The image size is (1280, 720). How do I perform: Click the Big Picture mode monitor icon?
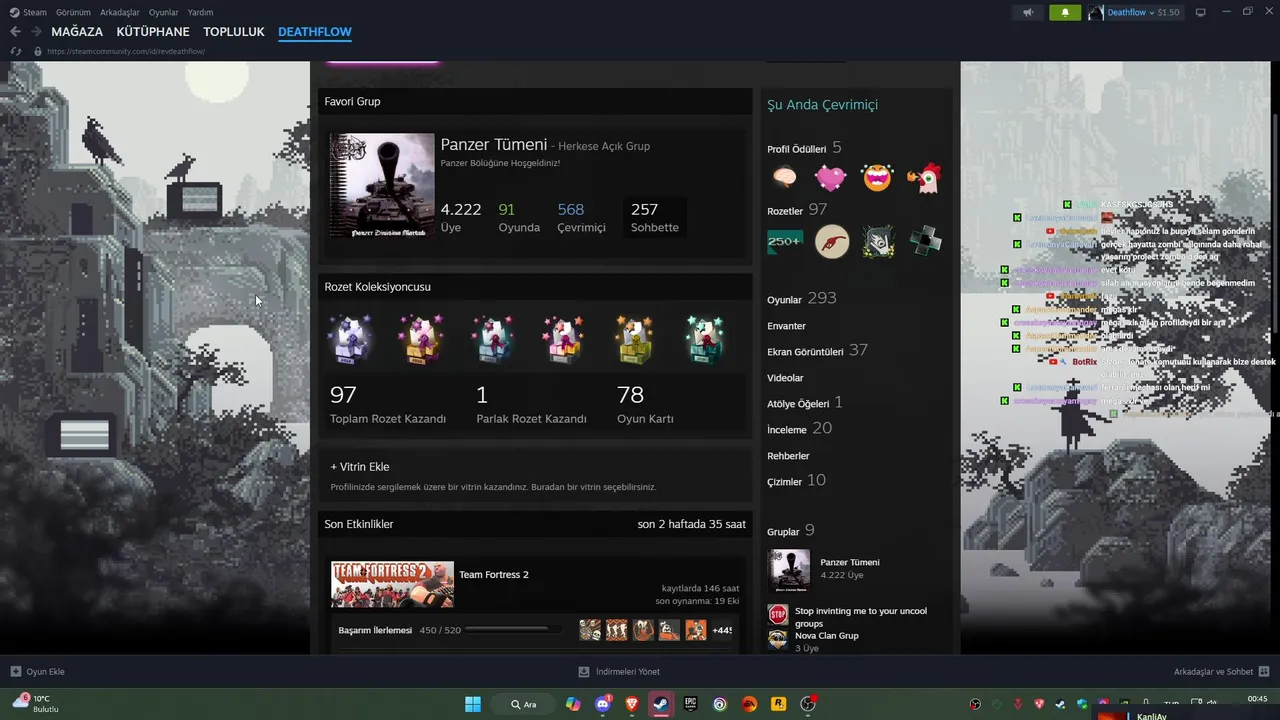(1201, 12)
